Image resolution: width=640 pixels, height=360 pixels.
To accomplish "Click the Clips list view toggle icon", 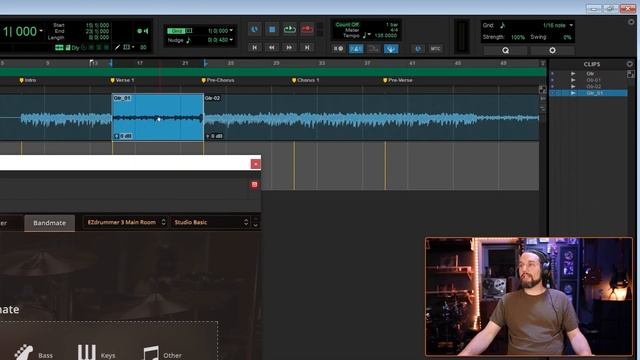I will (631, 74).
